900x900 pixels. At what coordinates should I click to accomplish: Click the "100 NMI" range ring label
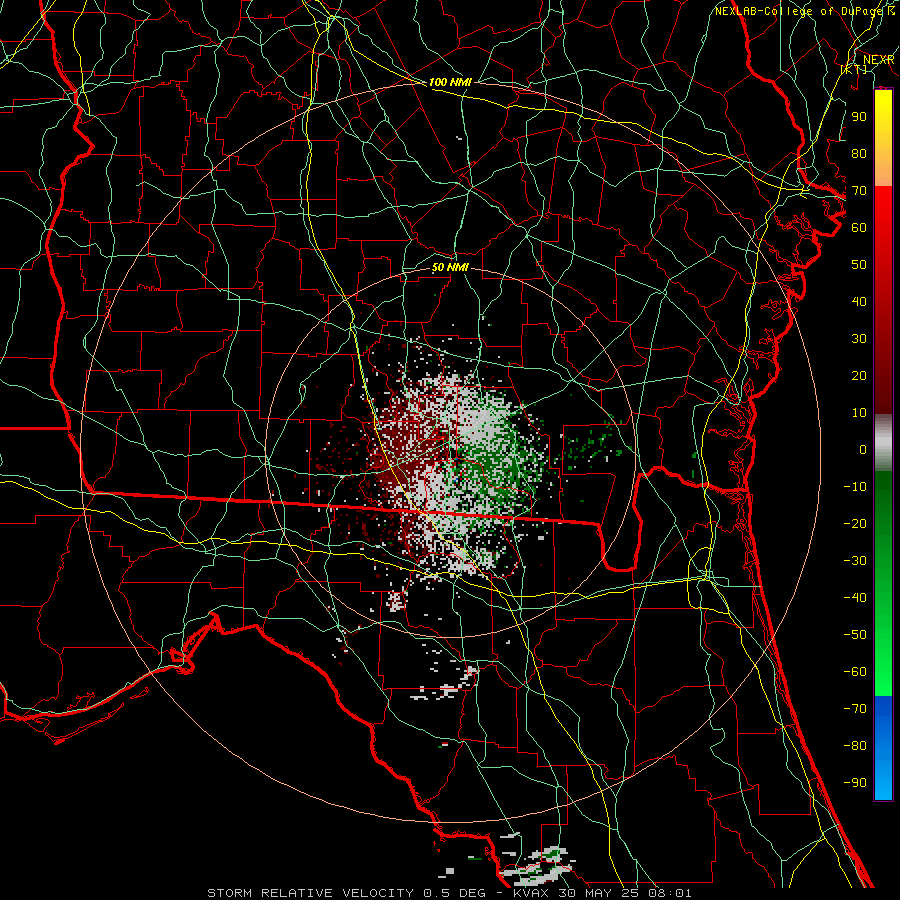450,82
